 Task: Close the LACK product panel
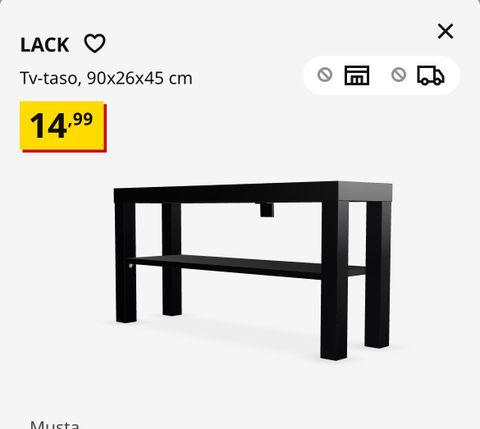pos(445,31)
